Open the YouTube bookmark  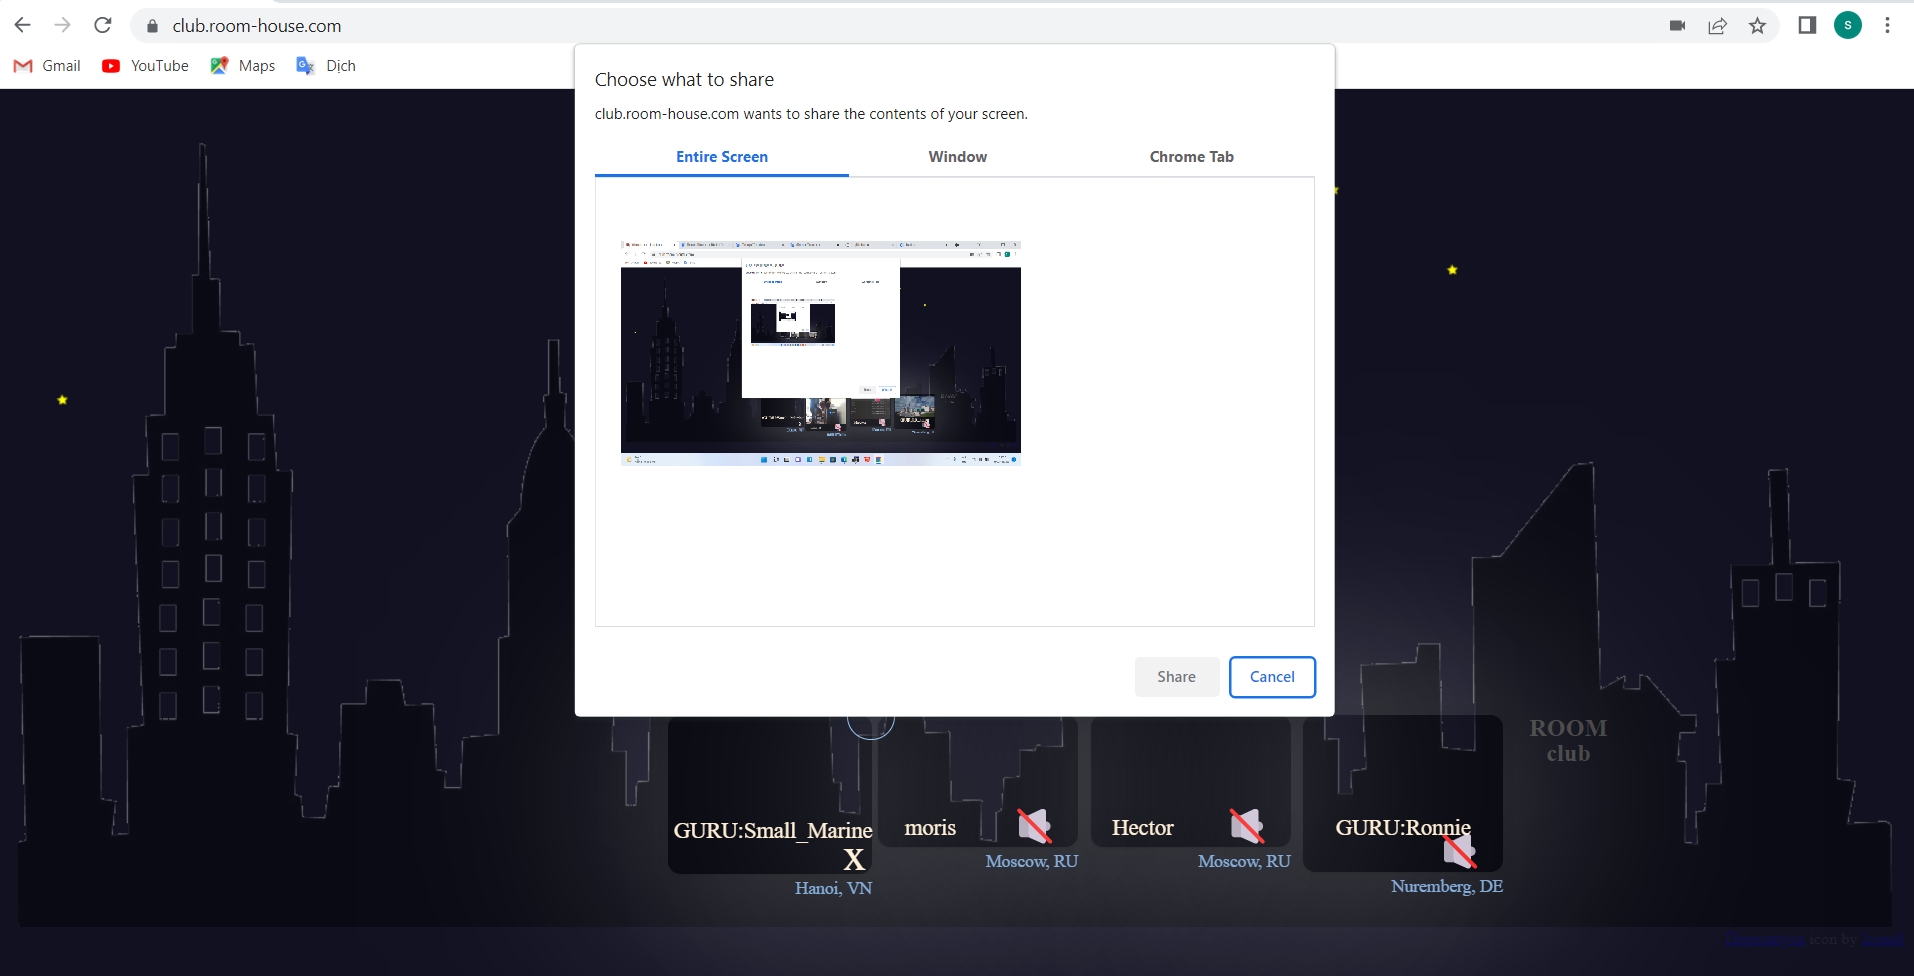coord(146,66)
